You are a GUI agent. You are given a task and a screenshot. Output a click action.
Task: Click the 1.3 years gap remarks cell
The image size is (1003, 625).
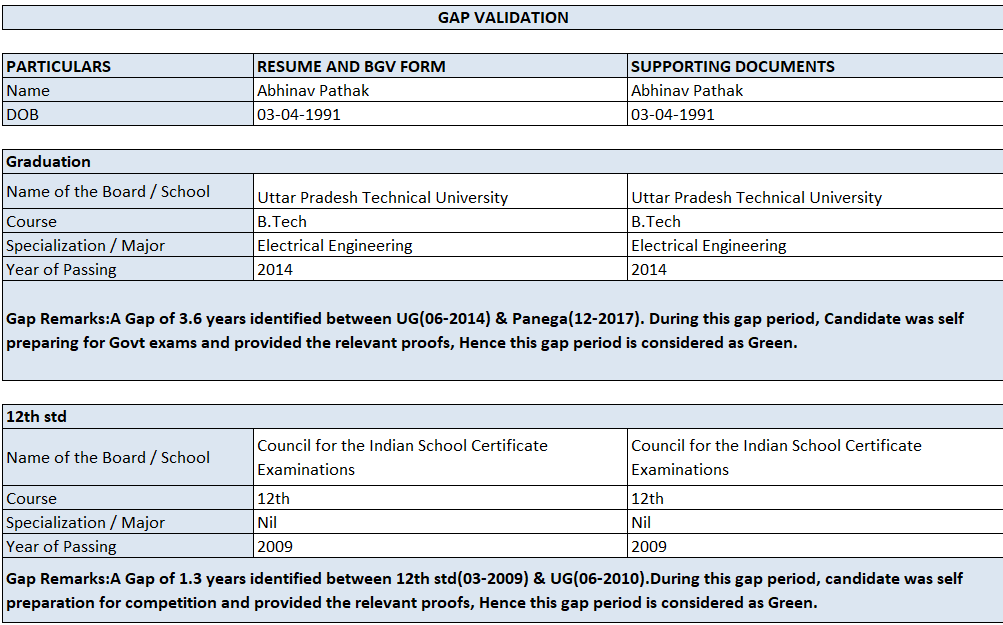[x=502, y=590]
